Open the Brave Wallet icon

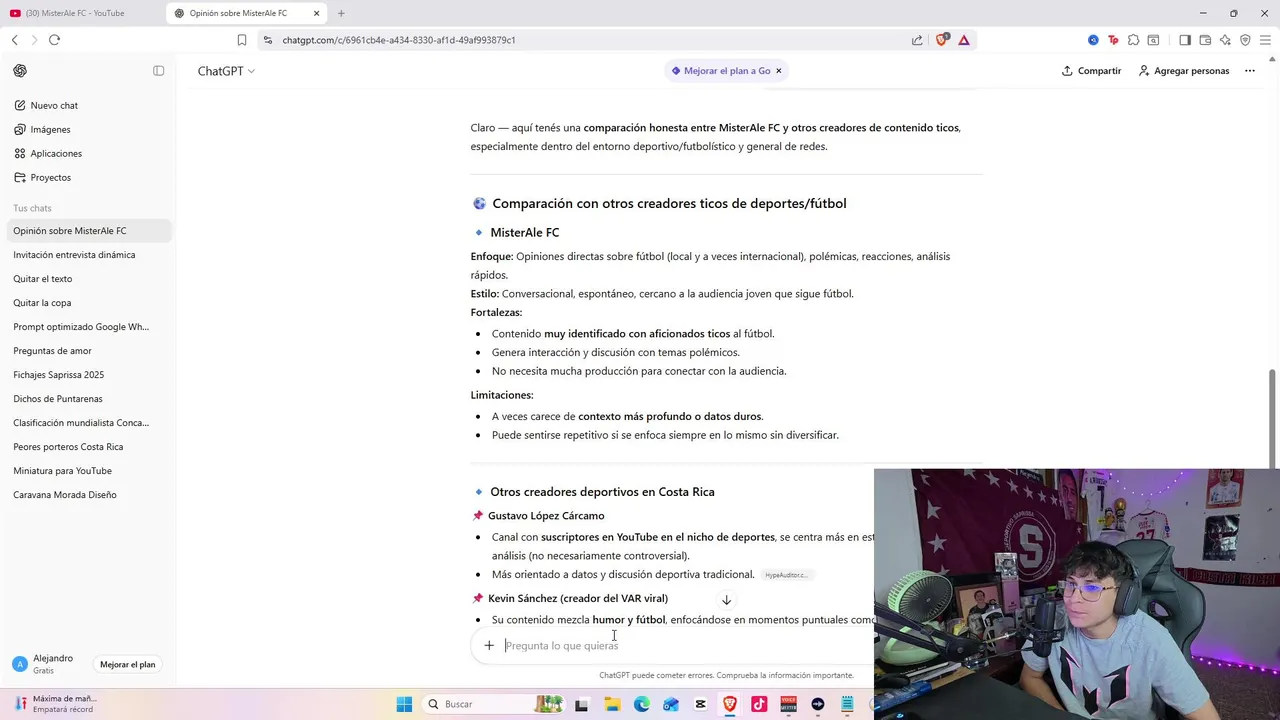(1205, 40)
